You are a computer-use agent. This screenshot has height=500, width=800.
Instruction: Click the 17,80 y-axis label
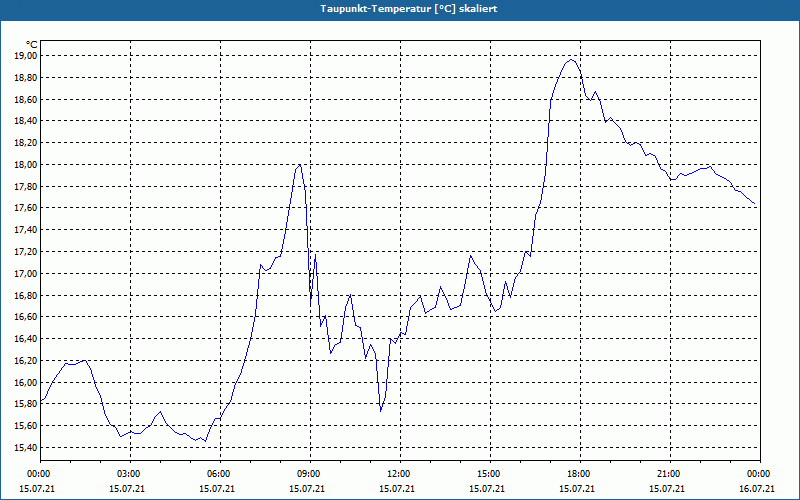coord(27,187)
